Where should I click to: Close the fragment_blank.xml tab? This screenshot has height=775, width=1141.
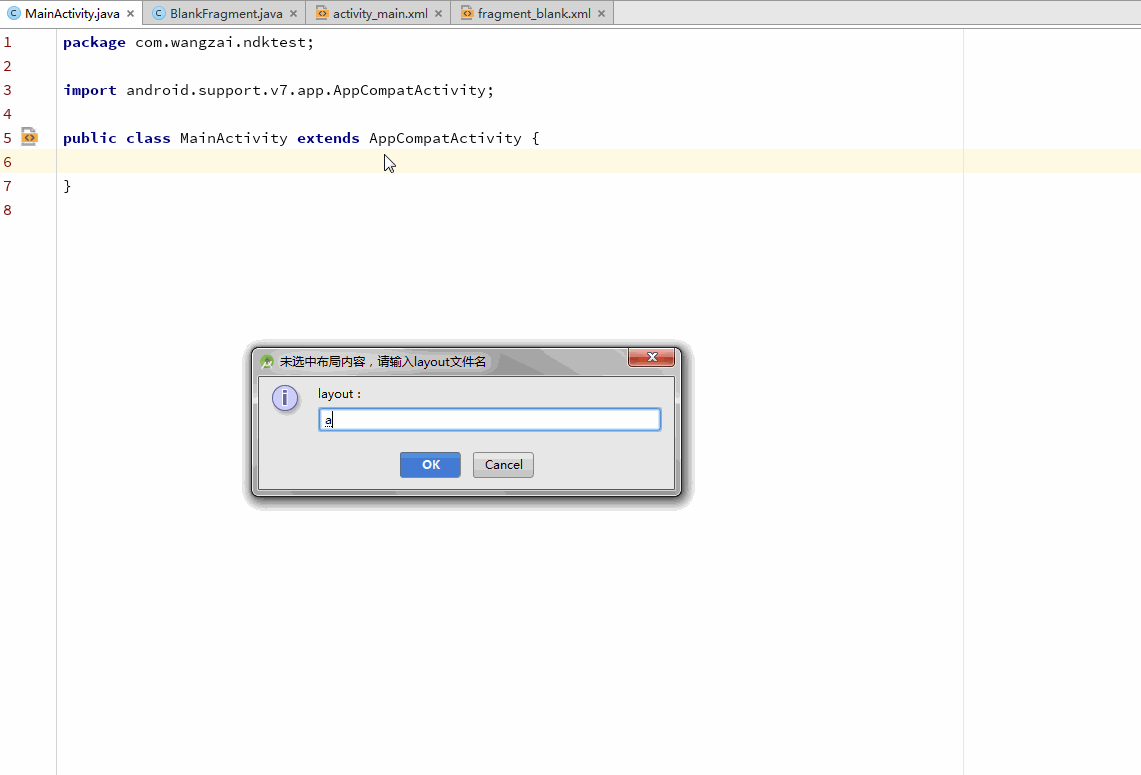click(x=601, y=14)
